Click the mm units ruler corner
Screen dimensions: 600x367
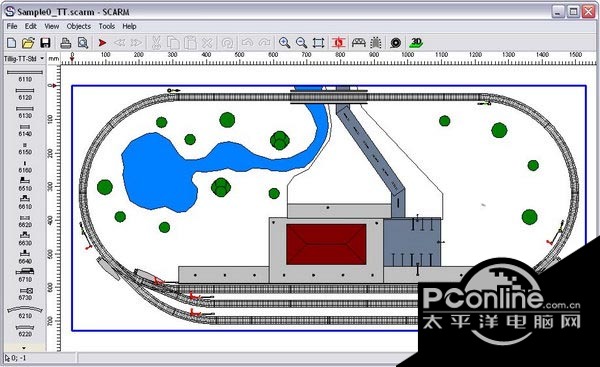(x=54, y=59)
